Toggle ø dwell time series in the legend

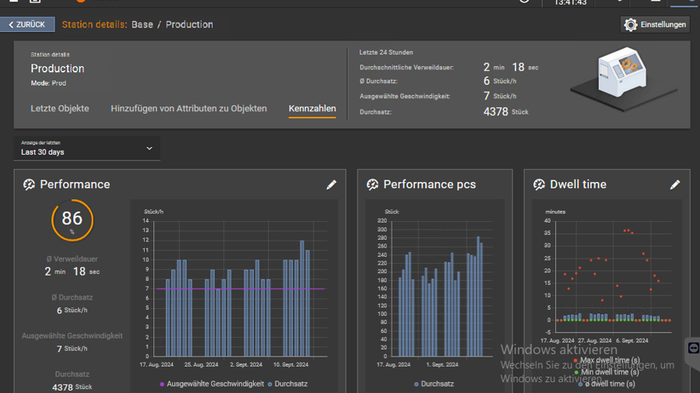[606, 384]
